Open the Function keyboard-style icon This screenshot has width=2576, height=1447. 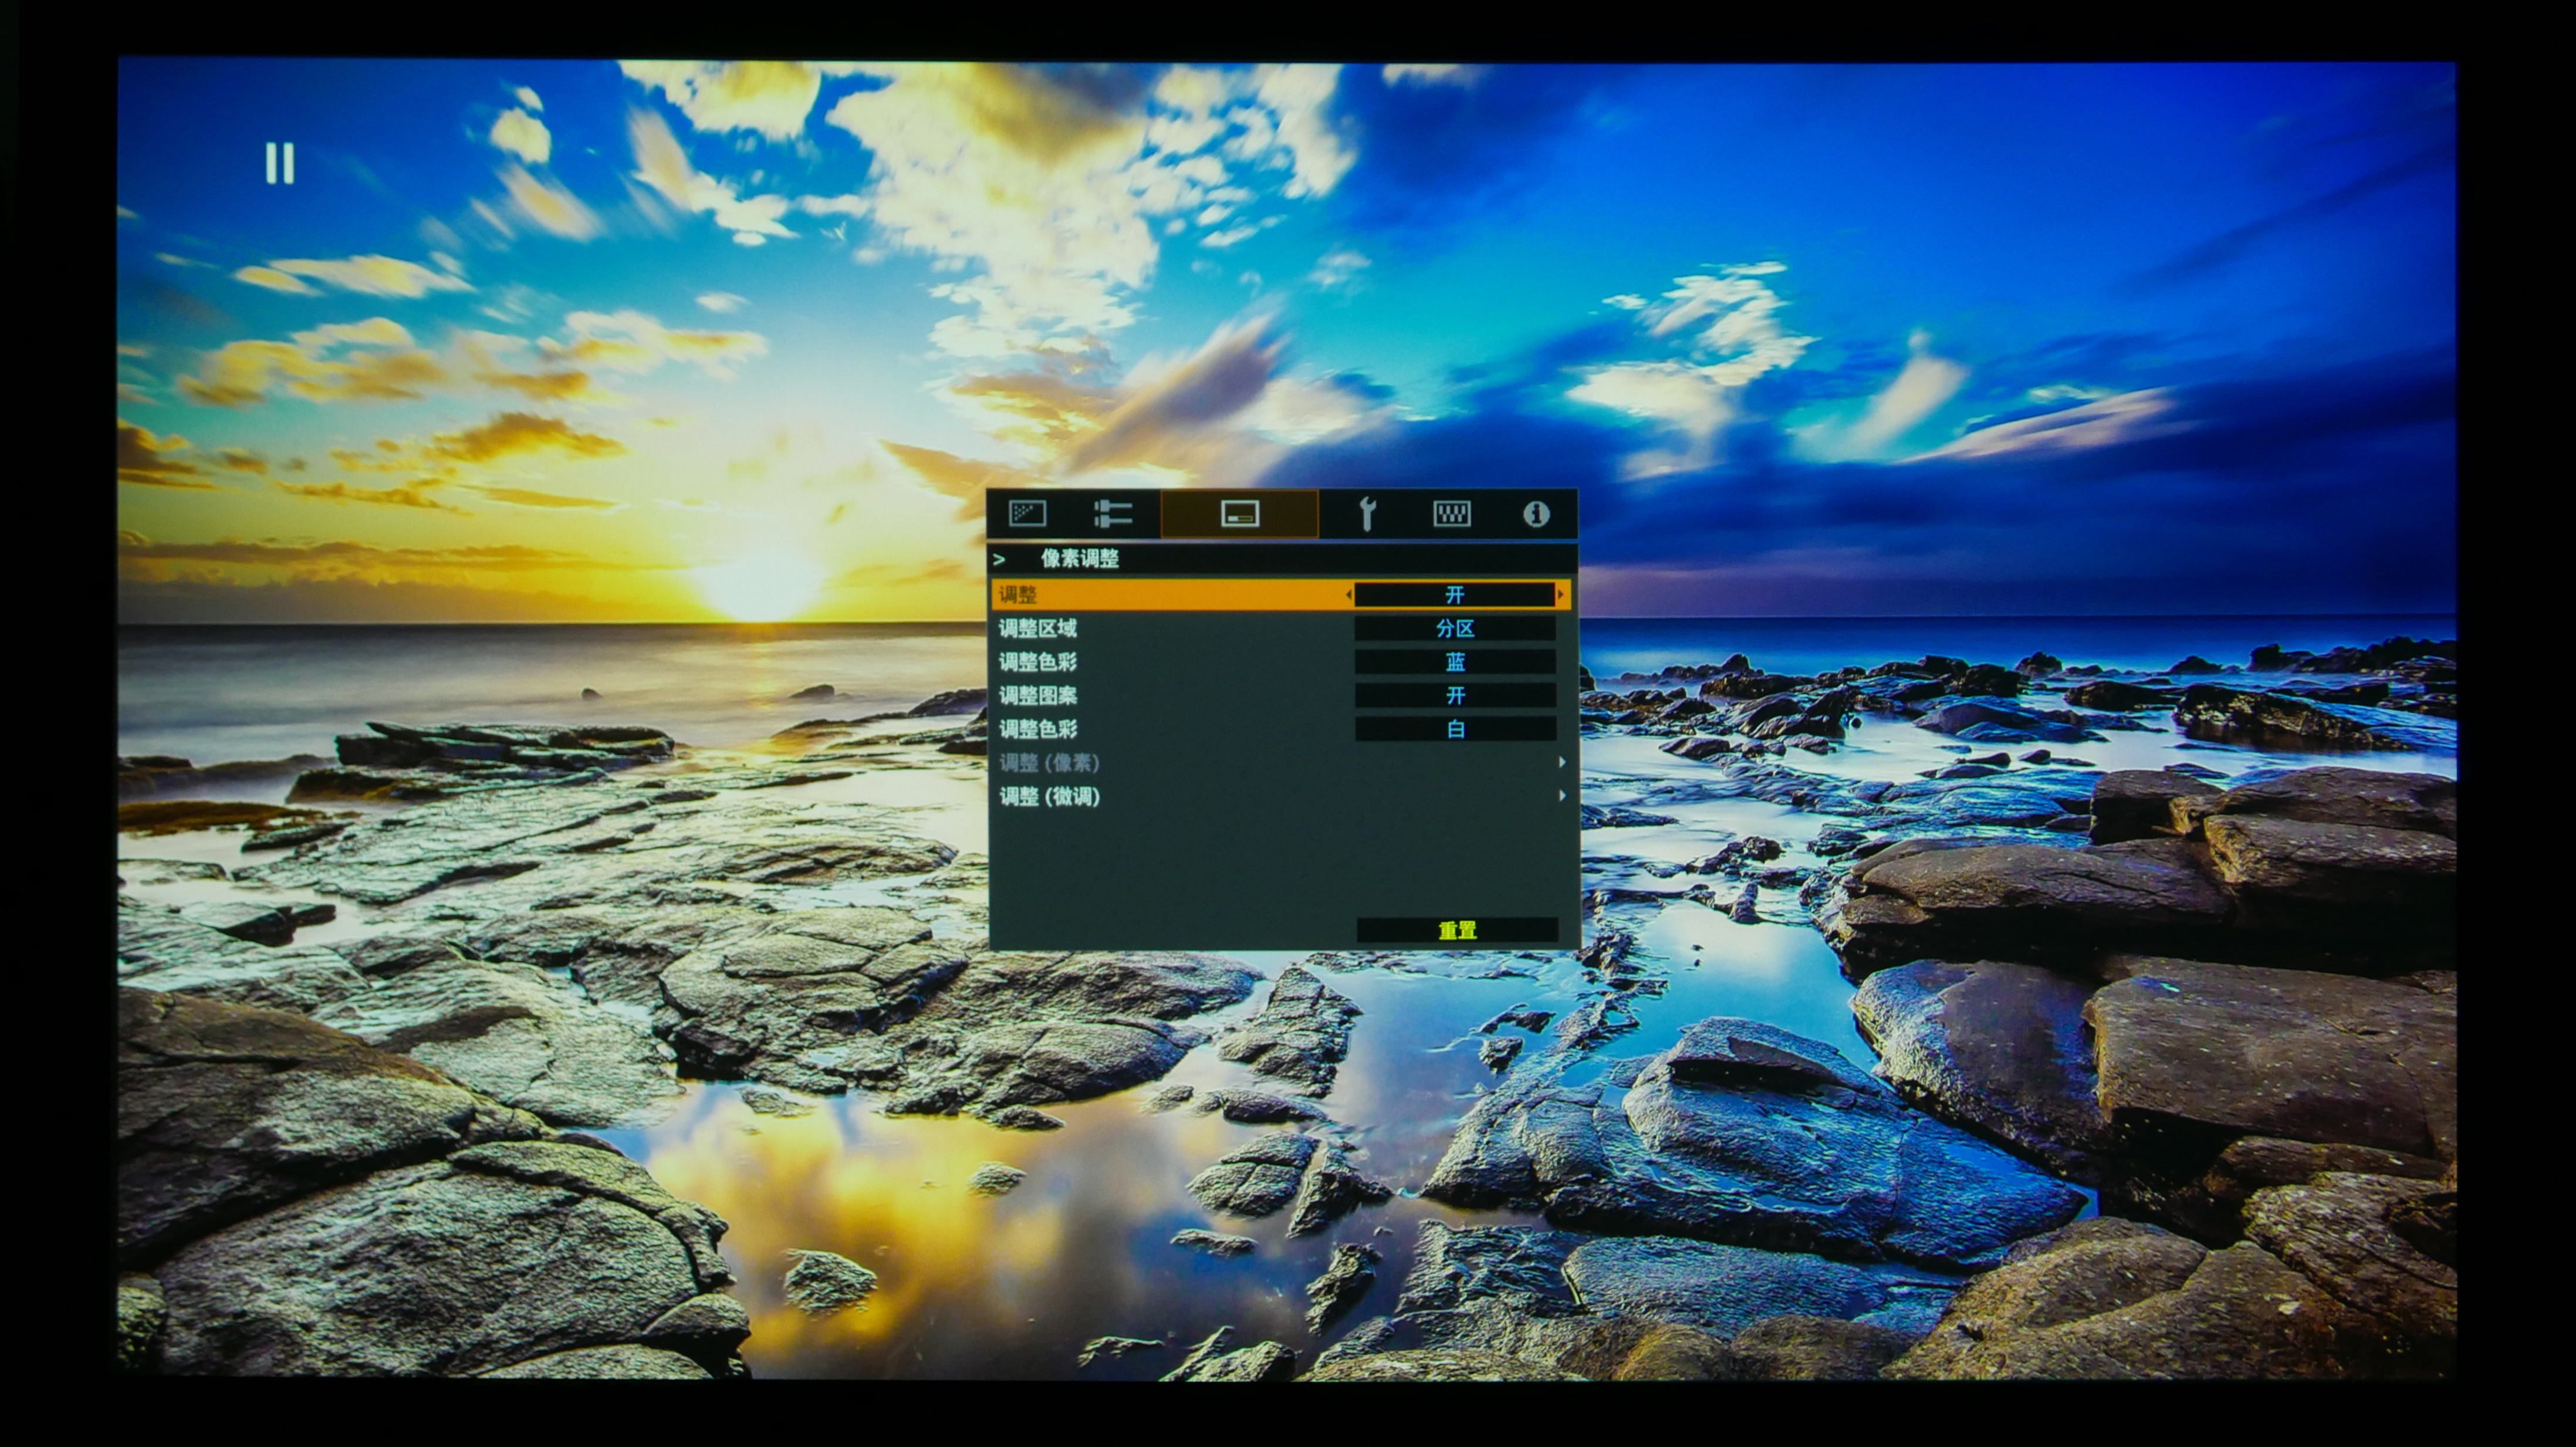click(x=1451, y=514)
